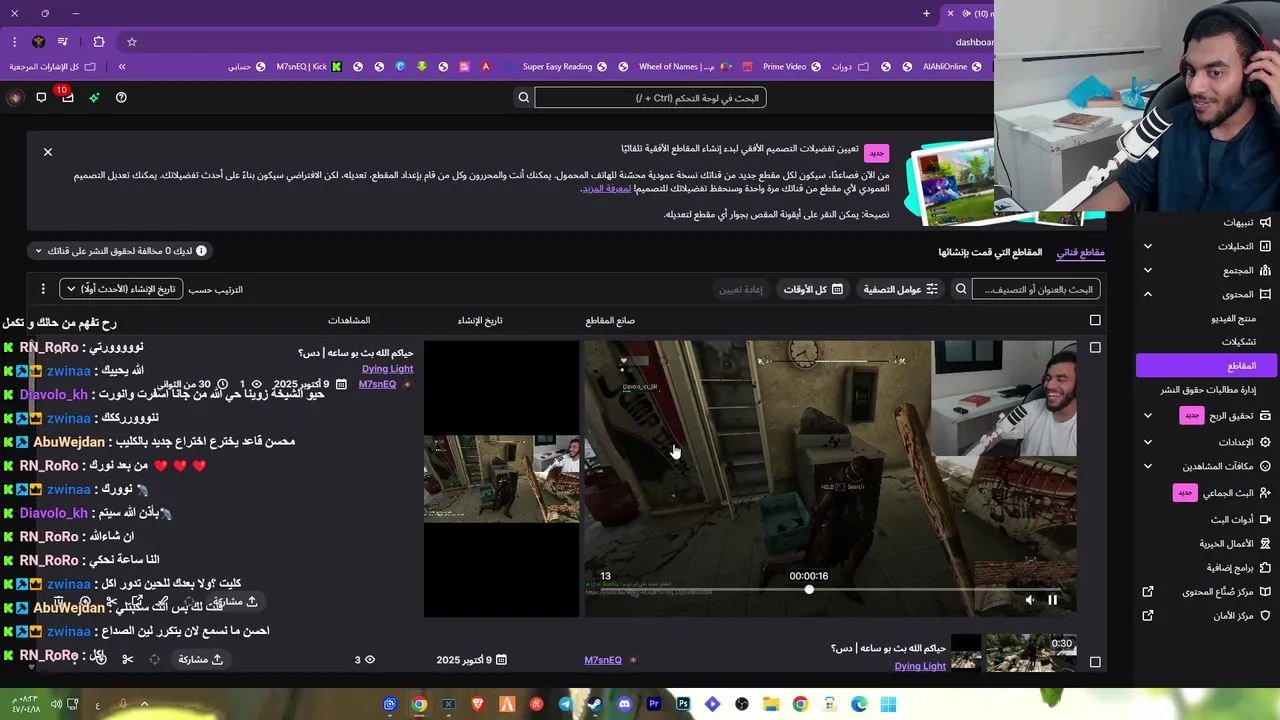The image size is (1280, 720).
Task: Switch to the مقاطع قناتي tab
Action: tap(1081, 252)
